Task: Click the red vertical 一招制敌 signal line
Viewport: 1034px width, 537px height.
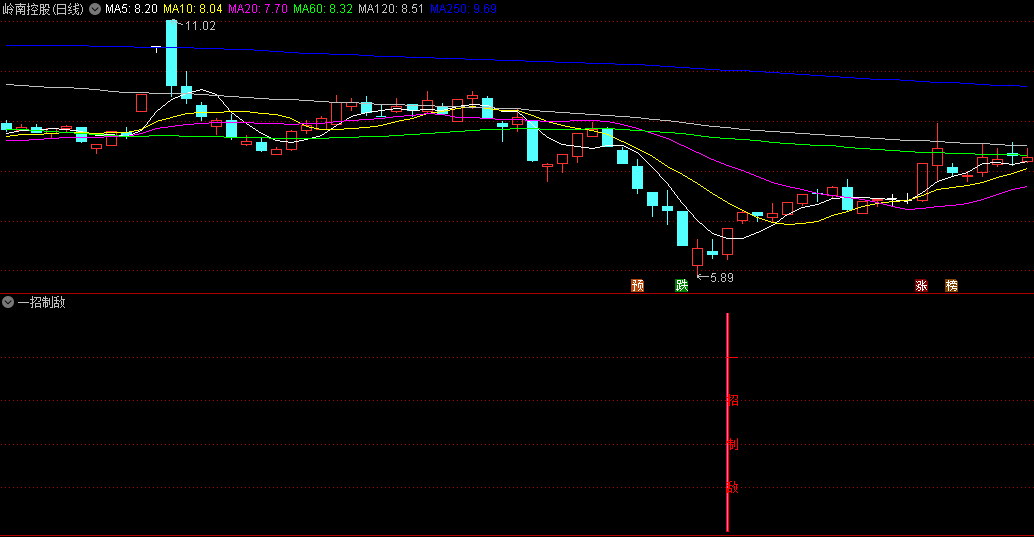Action: click(x=727, y=422)
